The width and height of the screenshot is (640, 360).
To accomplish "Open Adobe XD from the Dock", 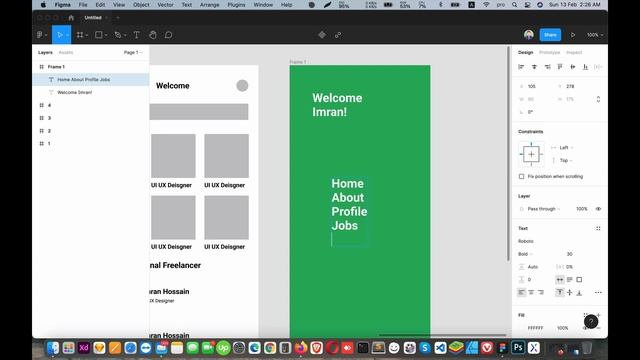I will [84, 348].
